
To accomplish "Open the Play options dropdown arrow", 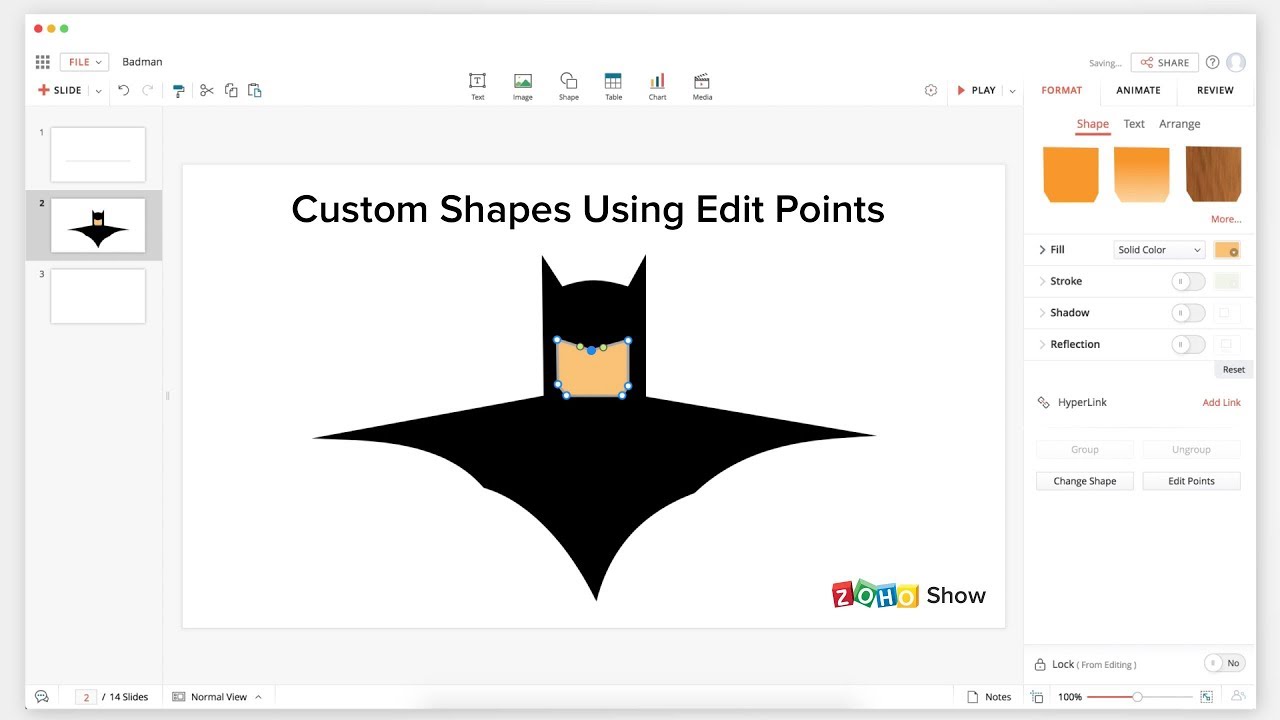I will coord(1012,91).
